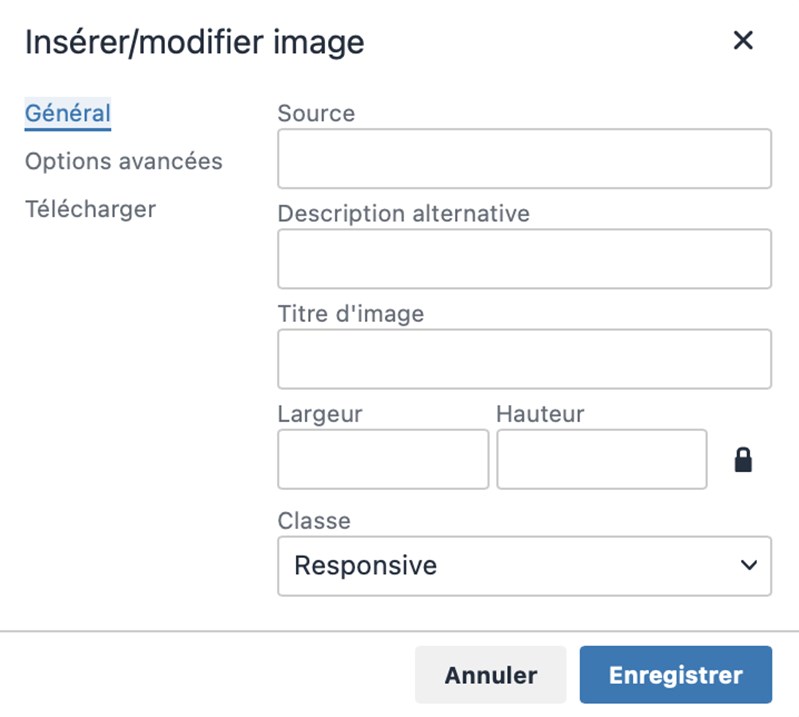This screenshot has width=799, height=717.
Task: Focus the Description alternative field
Action: tap(524, 259)
